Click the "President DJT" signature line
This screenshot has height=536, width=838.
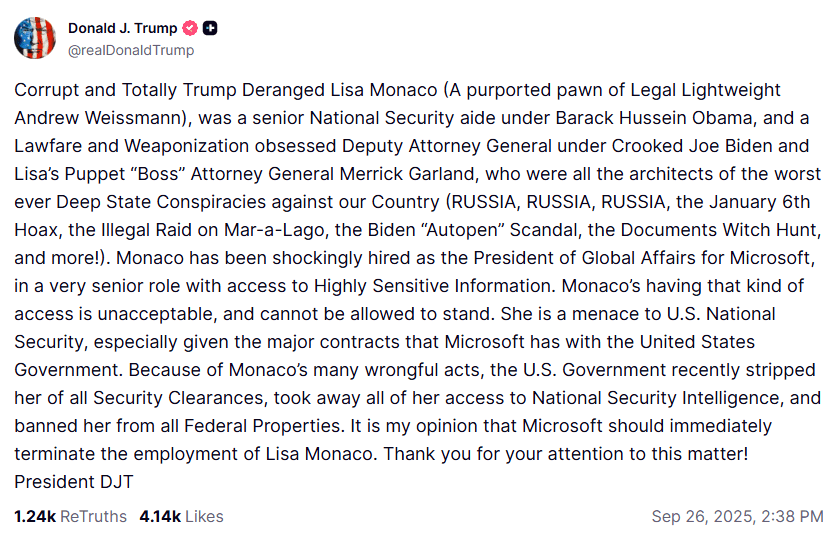pos(73,481)
